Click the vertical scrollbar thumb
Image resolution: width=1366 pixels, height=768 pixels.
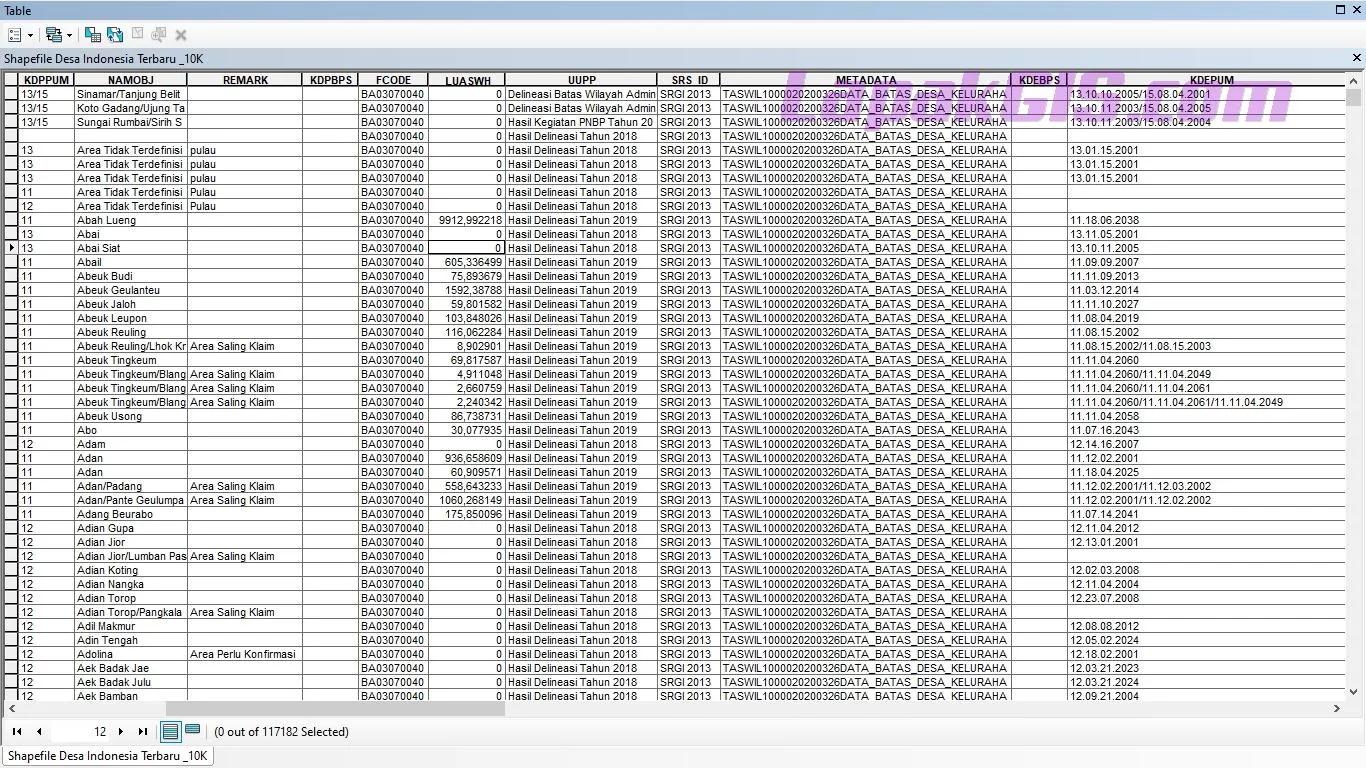click(1354, 97)
